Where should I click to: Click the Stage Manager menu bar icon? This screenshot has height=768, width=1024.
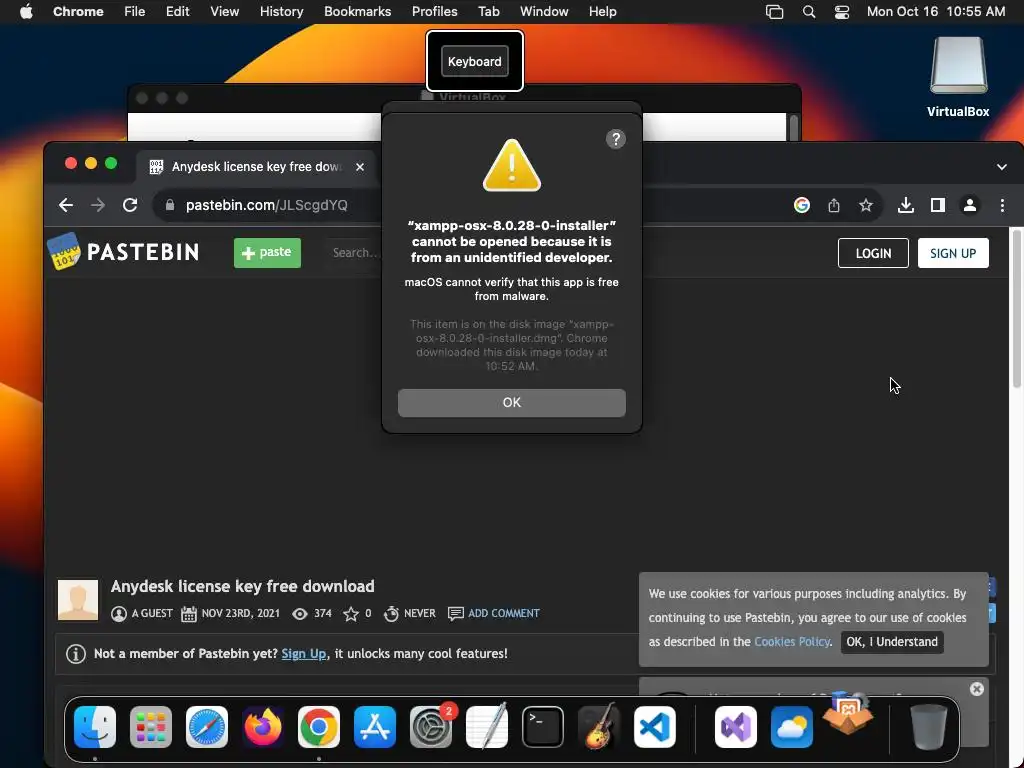tap(775, 12)
